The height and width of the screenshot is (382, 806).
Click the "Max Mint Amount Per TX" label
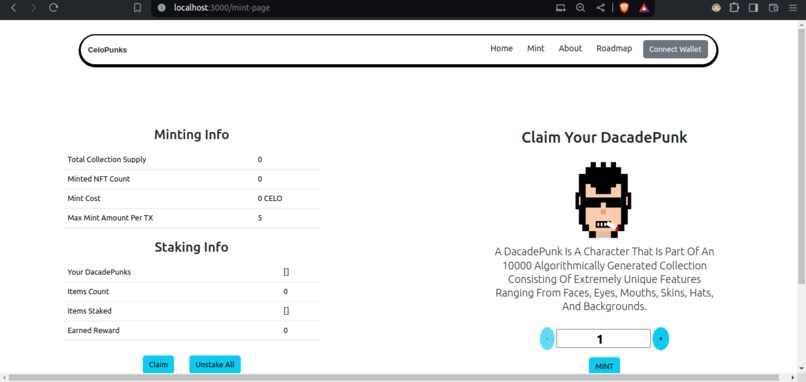(110, 218)
